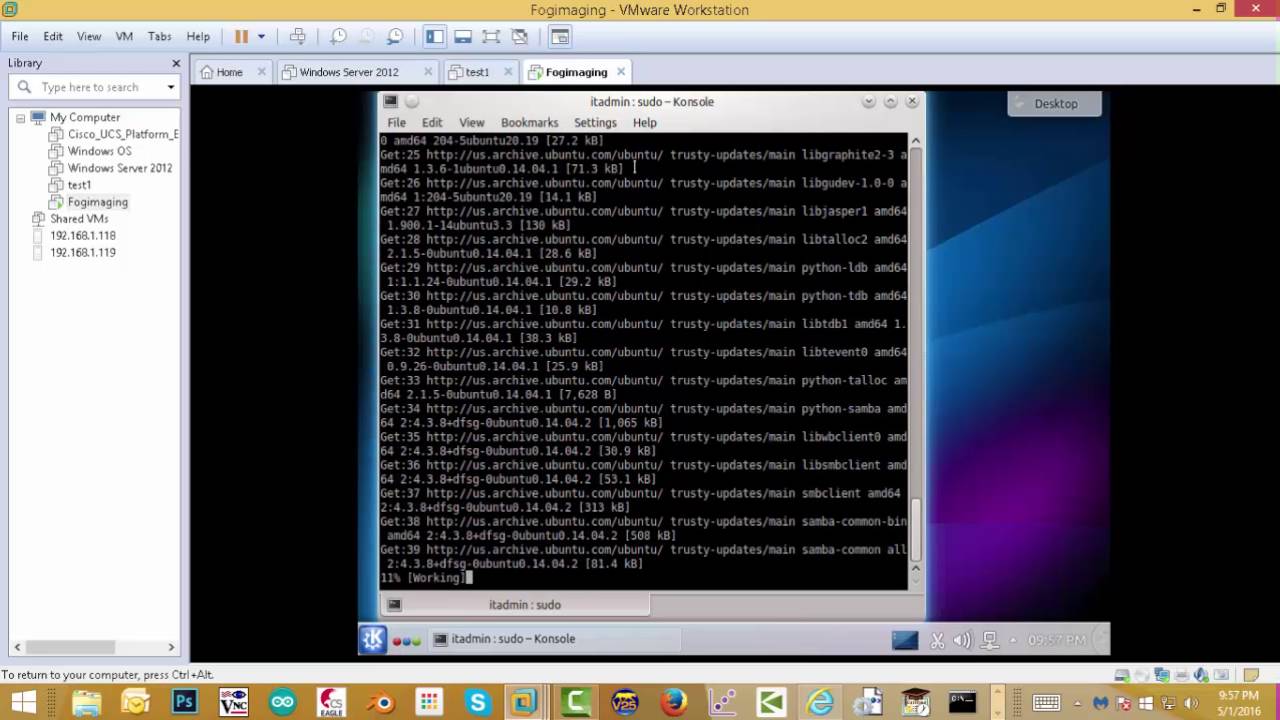Switch to the test1 tab
1280x720 pixels.
point(477,72)
